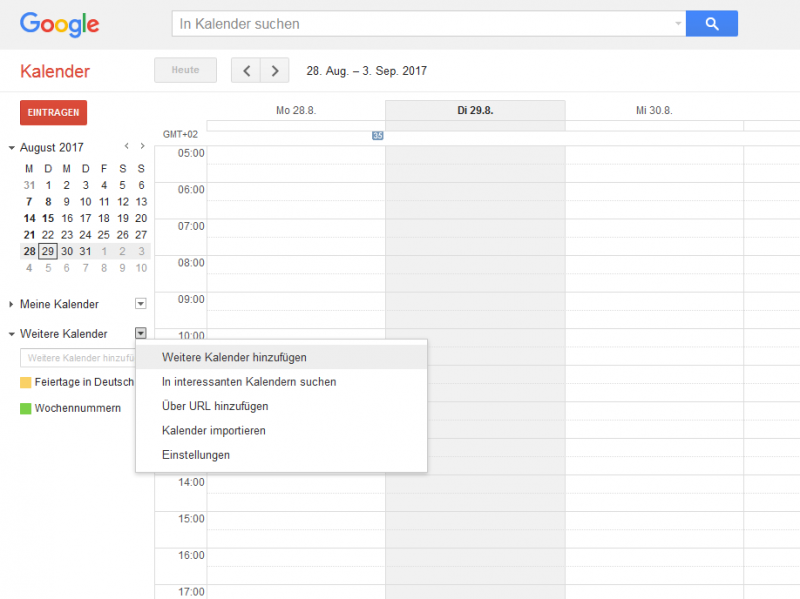
Task: Select 10 September in mini calendar
Action: [141, 268]
